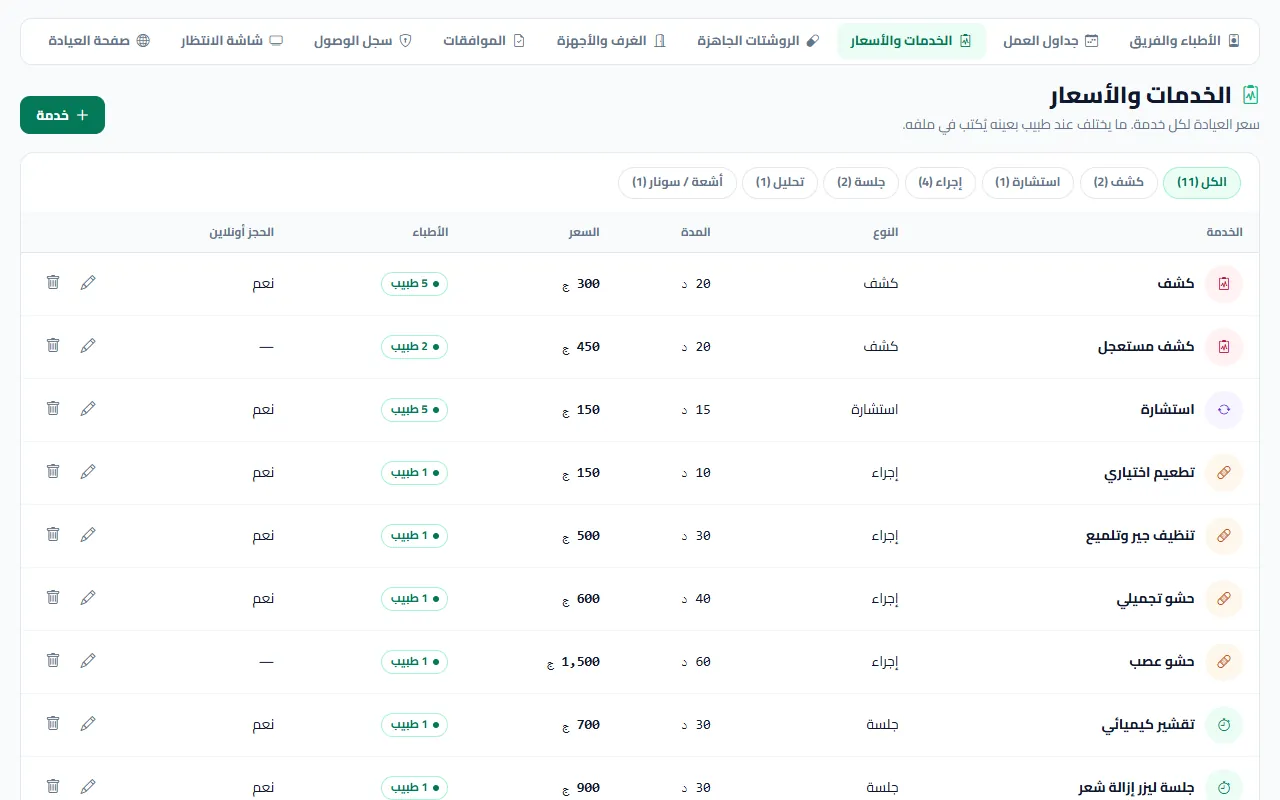Click the 2 طبيب badge for كشف مستعجل
Screen dimensions: 1280x800
tap(415, 347)
